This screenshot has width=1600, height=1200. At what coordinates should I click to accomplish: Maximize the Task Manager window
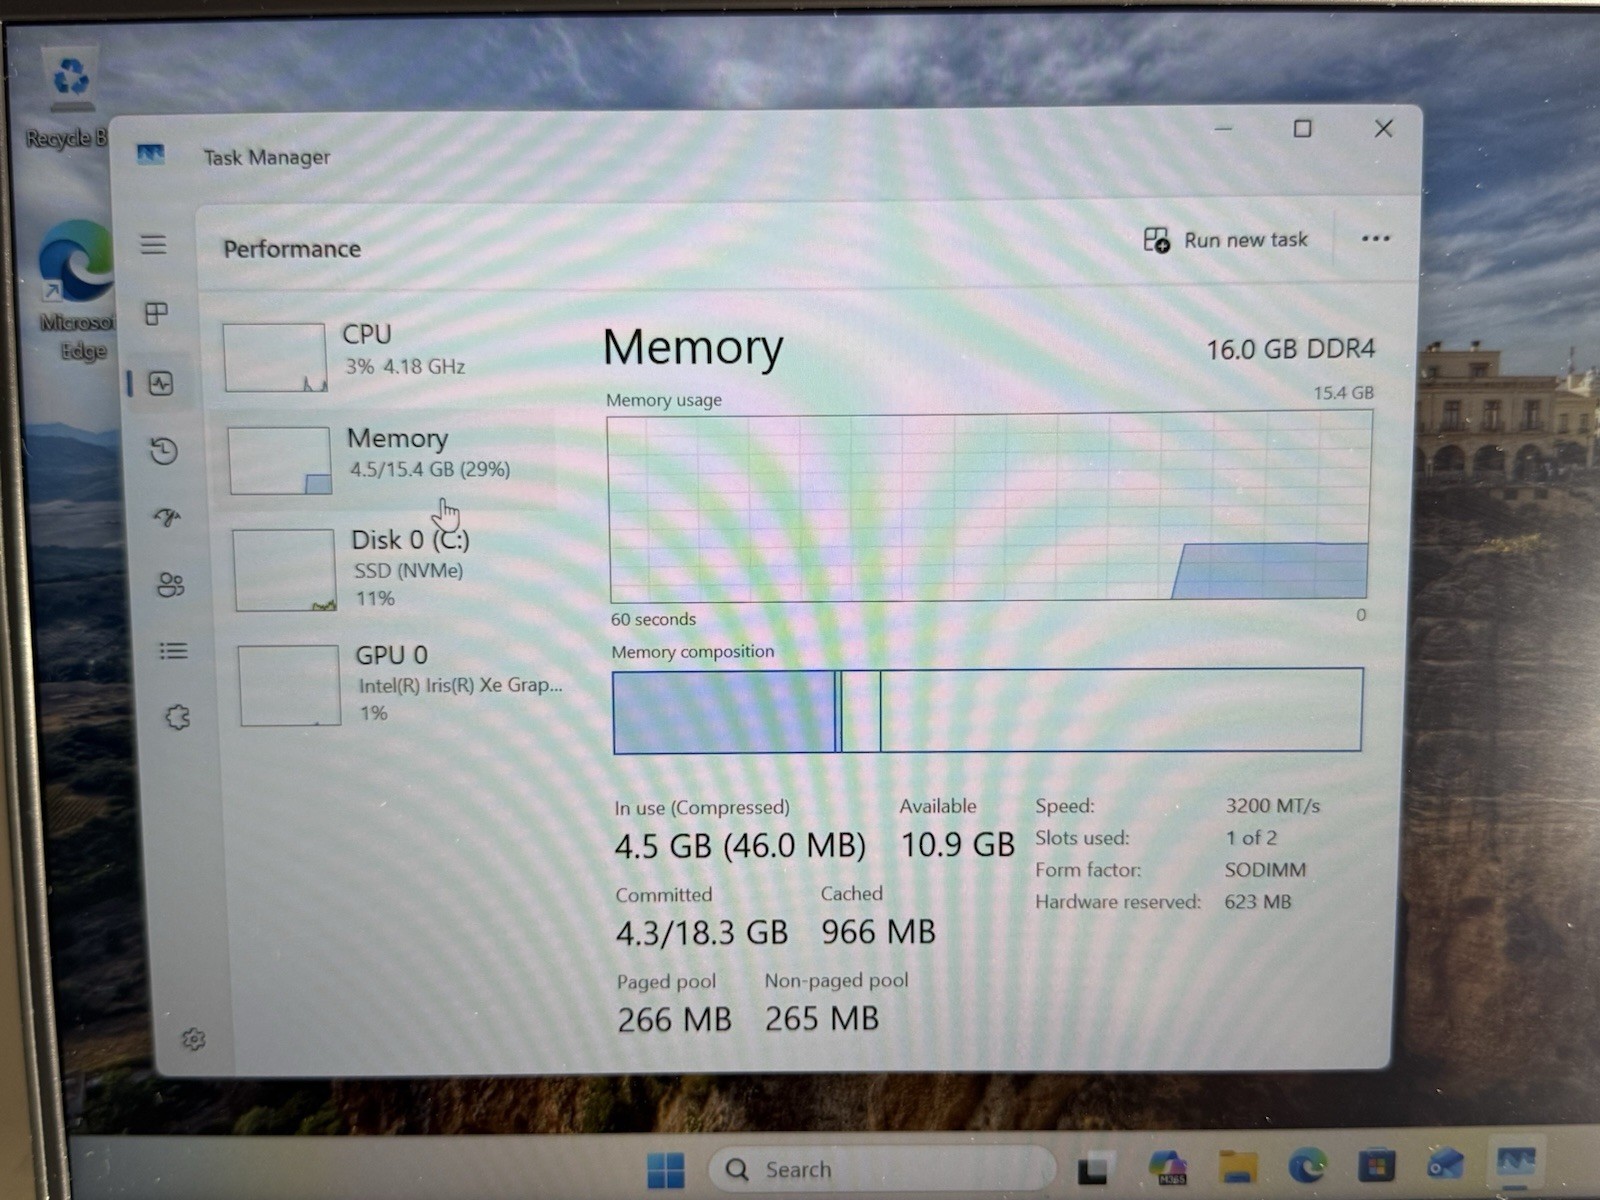coord(1302,129)
